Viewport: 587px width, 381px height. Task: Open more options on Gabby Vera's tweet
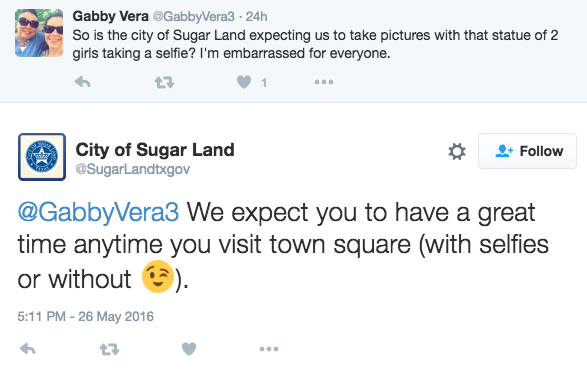[324, 82]
